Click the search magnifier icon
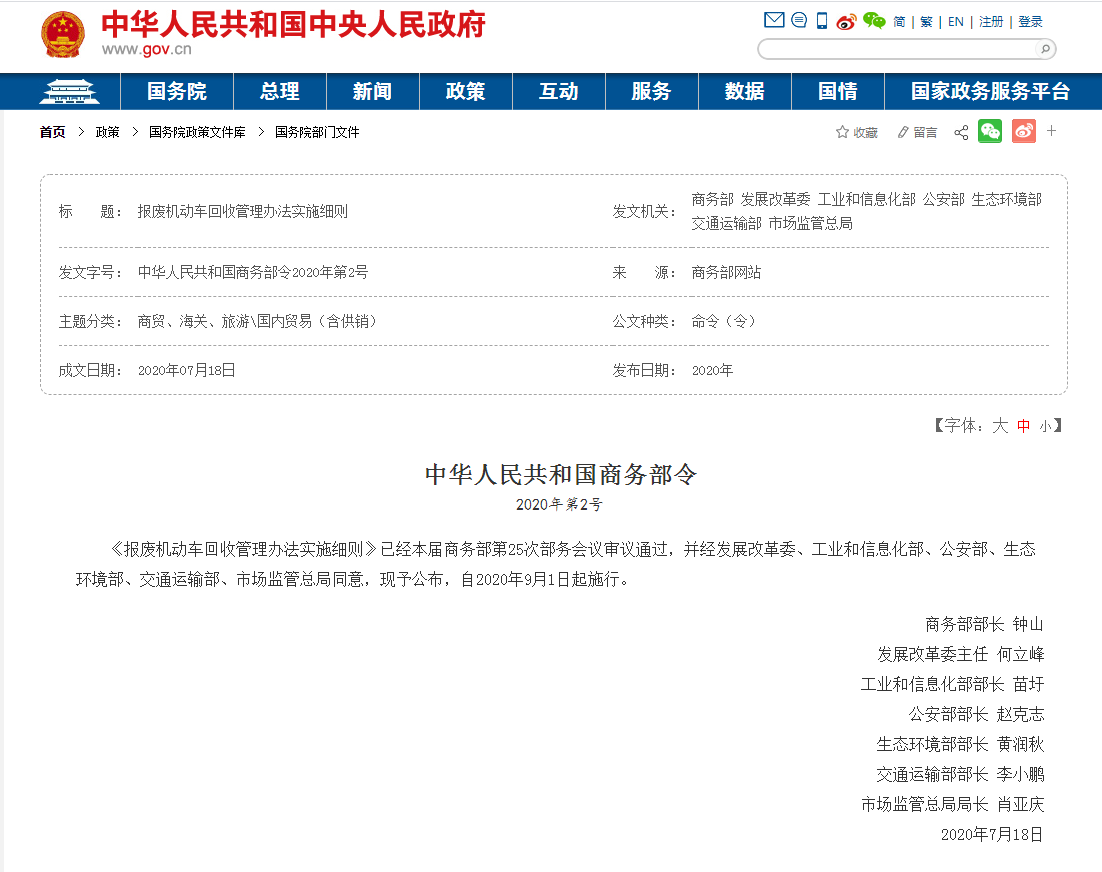1102x872 pixels. coord(1045,48)
